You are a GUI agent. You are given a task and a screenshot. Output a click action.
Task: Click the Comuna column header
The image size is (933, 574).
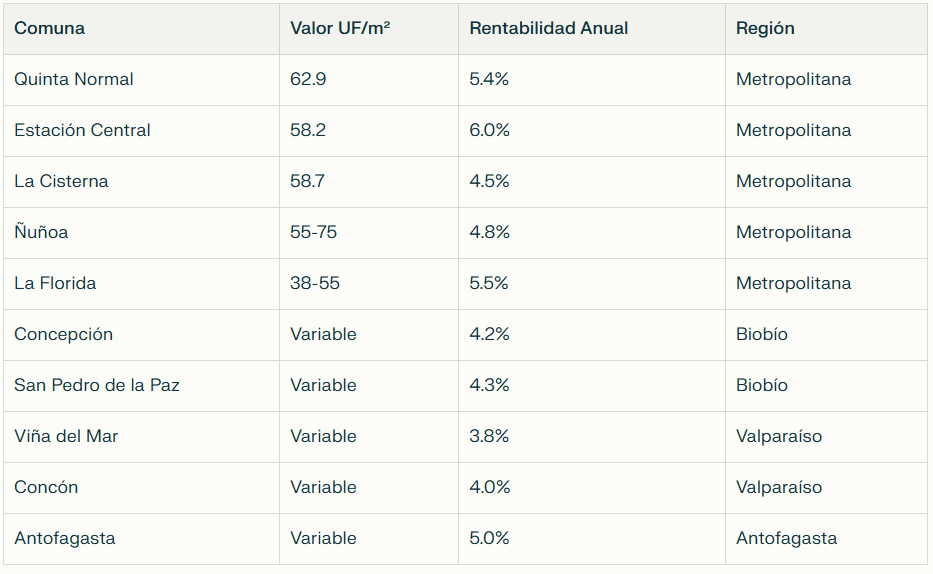[x=49, y=28]
